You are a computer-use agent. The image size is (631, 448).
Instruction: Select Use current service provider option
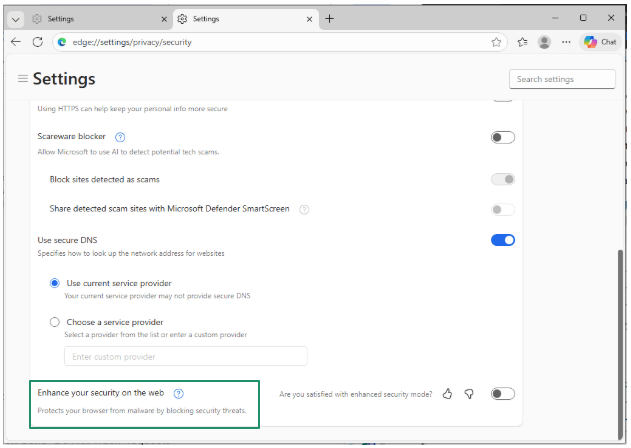(54, 284)
